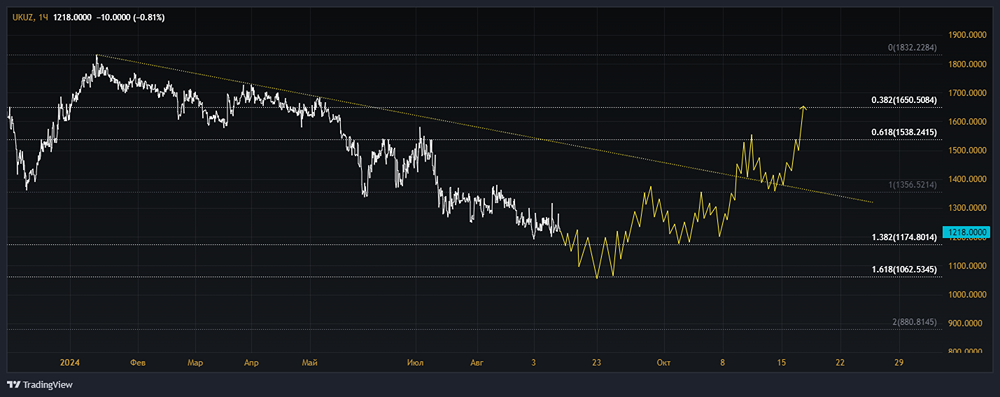Click the 1218.0000 price in header
1000x397 pixels.
pos(72,18)
